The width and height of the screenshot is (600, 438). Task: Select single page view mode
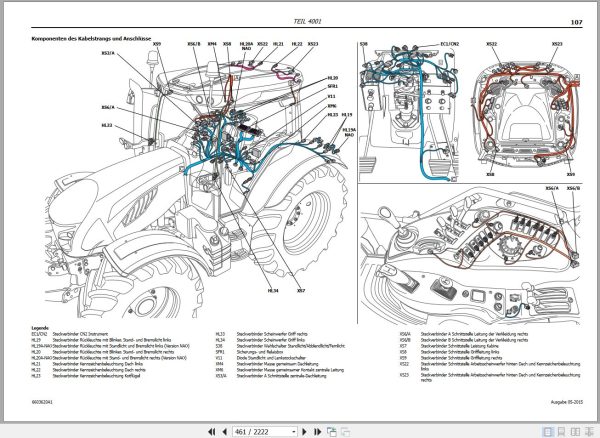tap(548, 431)
